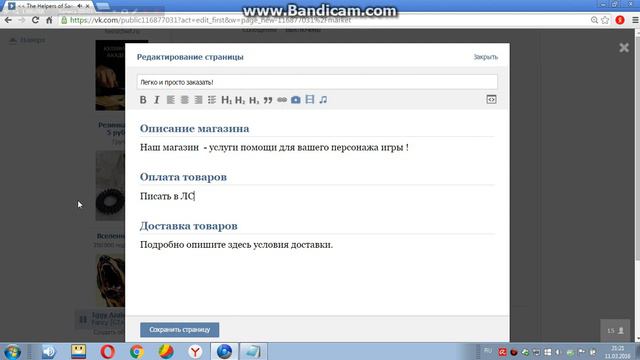Switch to wiki markup mode icon

tap(491, 100)
